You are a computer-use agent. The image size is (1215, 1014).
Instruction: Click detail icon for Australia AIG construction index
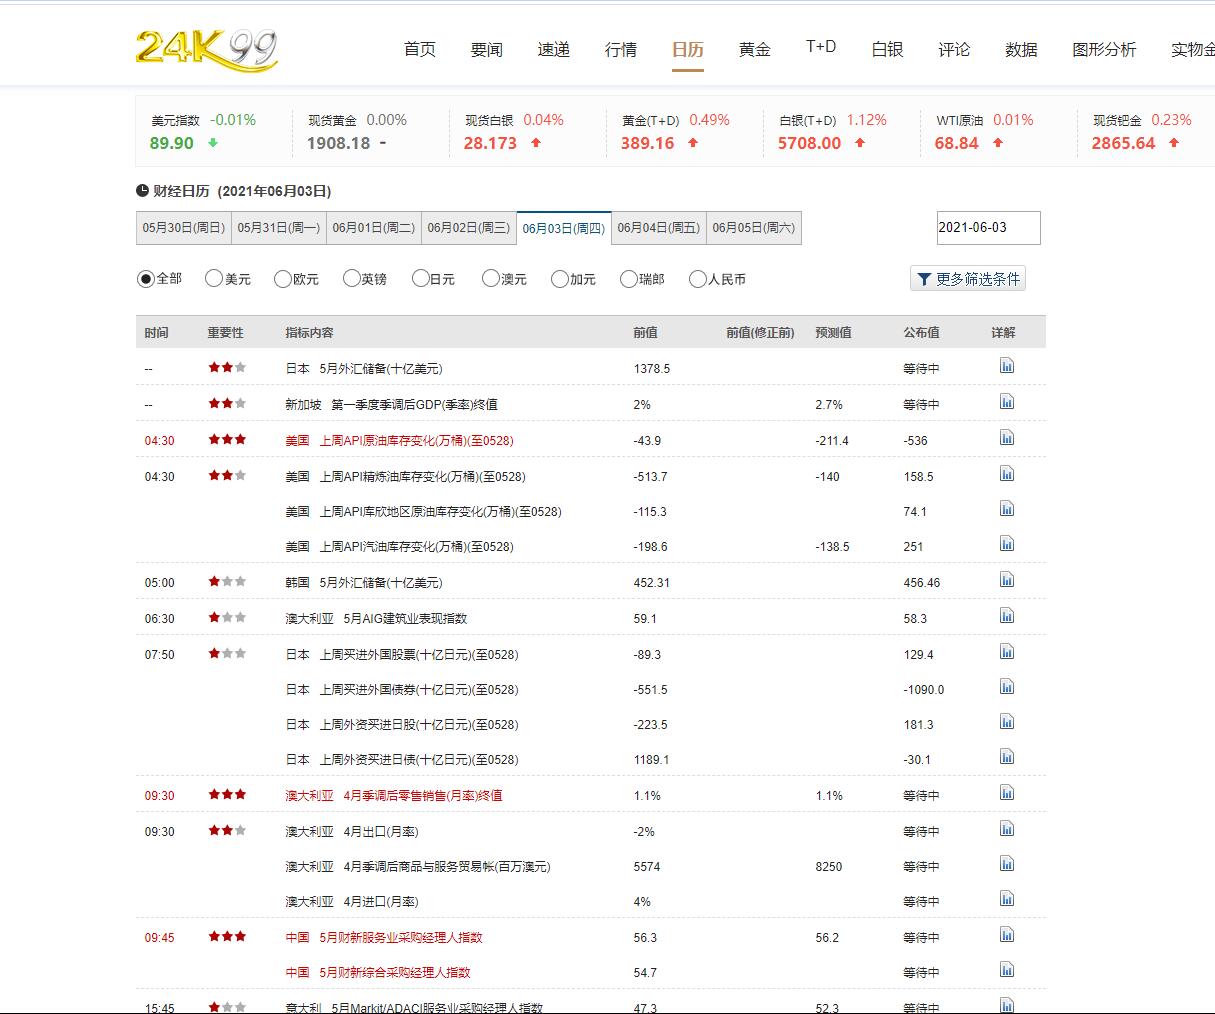point(1006,616)
